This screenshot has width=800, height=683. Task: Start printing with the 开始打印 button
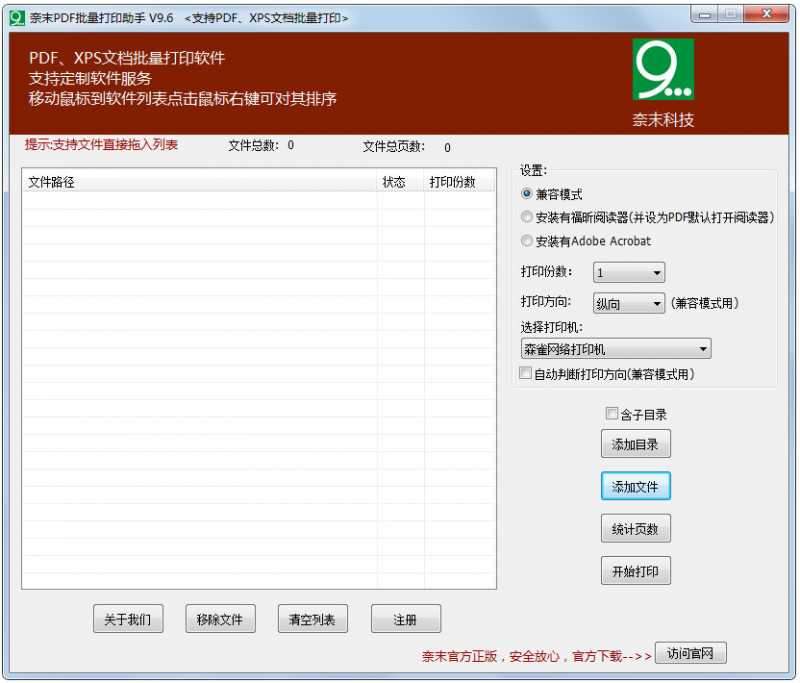(x=636, y=570)
